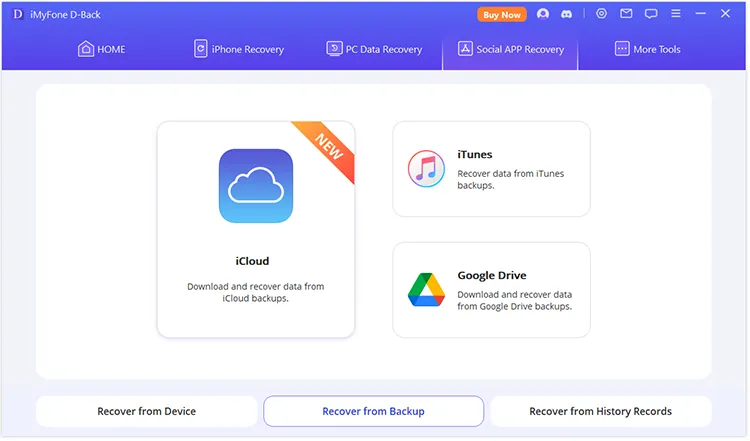Click the PC Data Recovery monitor icon
This screenshot has height=441, width=750.
click(334, 49)
